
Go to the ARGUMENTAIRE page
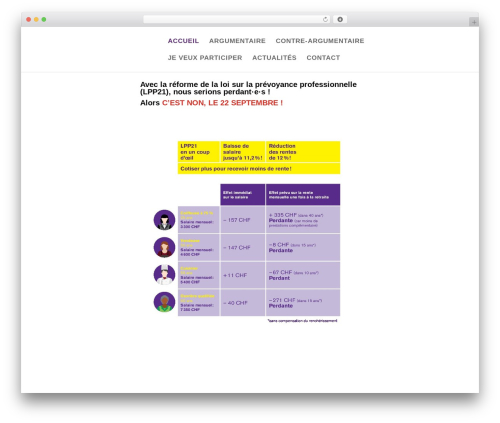tap(237, 41)
